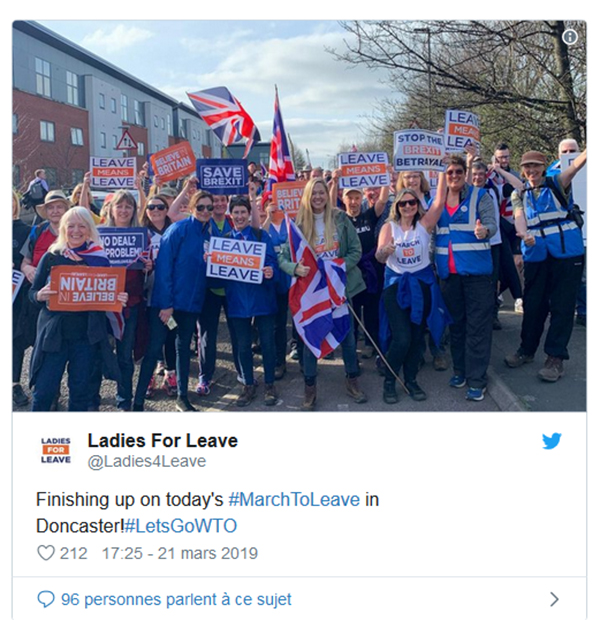Click the Stop the Brexit Betrayal placard
The height and width of the screenshot is (620, 600).
[x=419, y=150]
